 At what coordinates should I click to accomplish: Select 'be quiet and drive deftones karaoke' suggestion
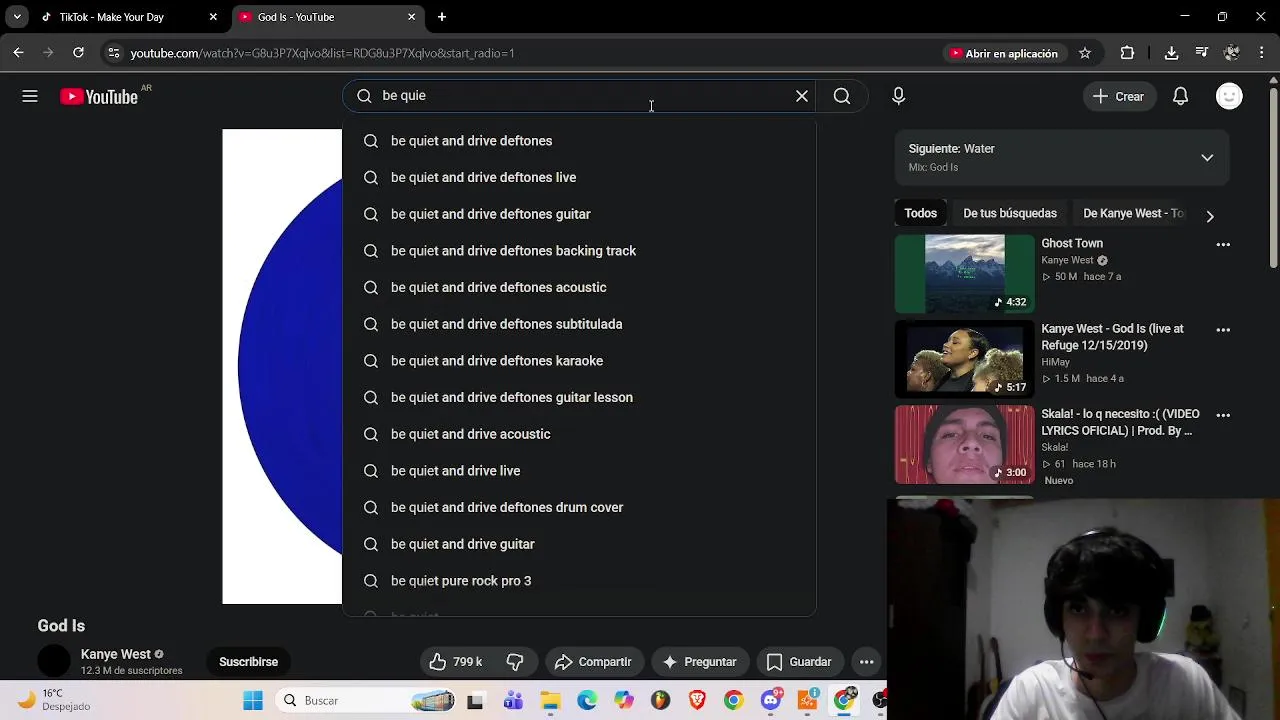click(579, 361)
